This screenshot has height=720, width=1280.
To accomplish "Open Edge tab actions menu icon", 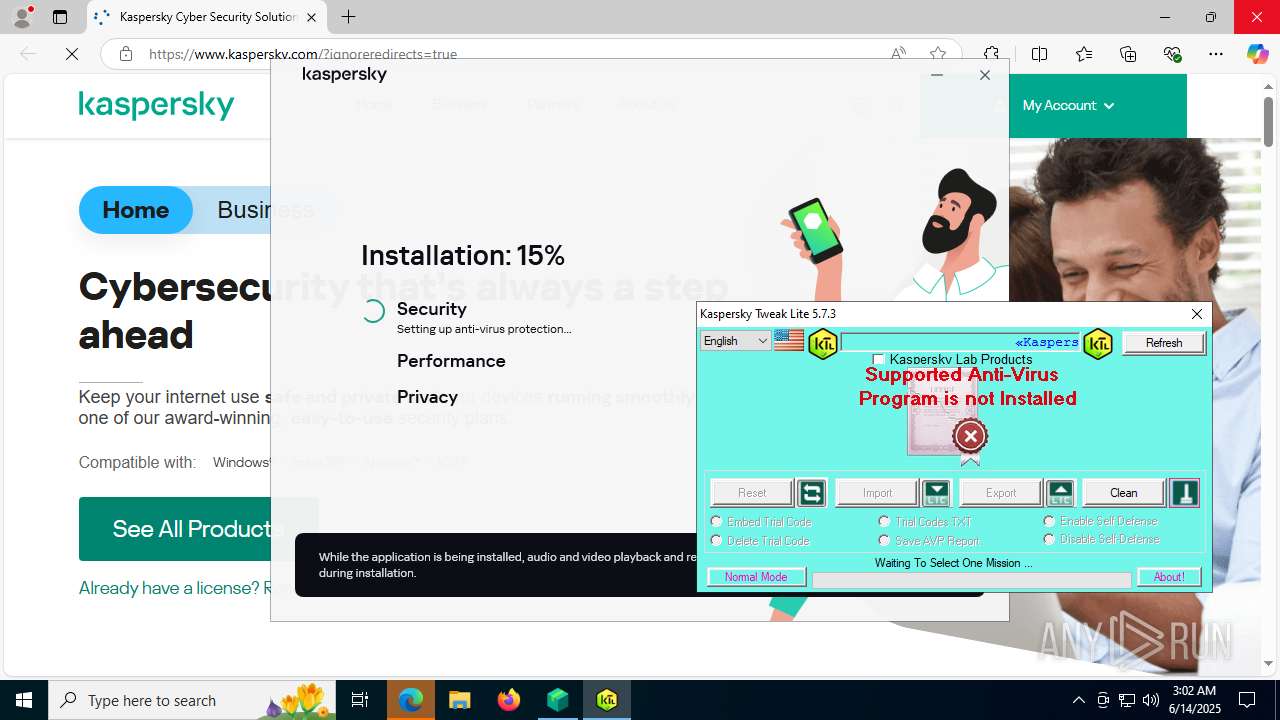I will coord(60,17).
